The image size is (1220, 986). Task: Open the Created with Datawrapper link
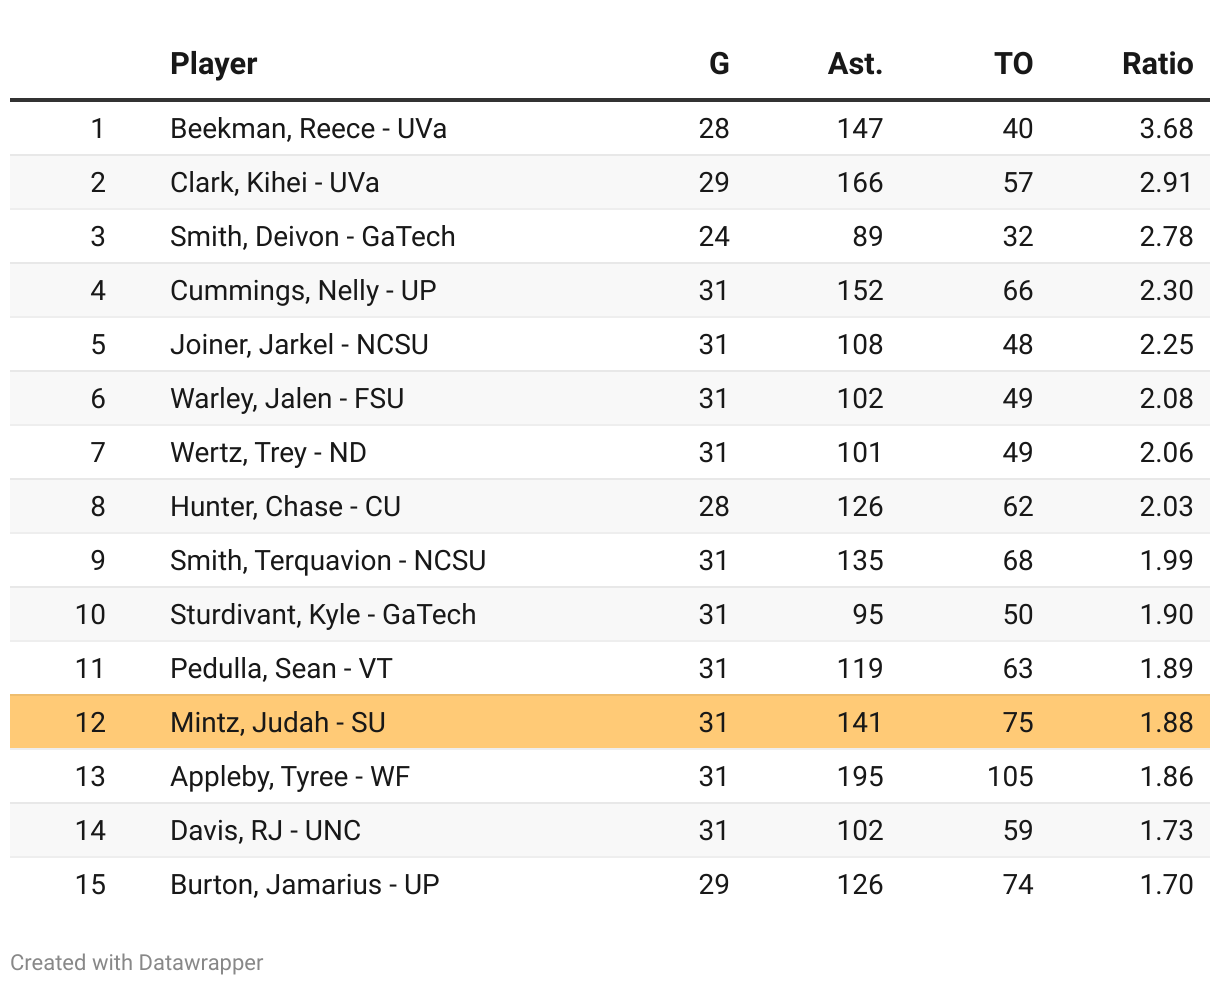coord(137,962)
